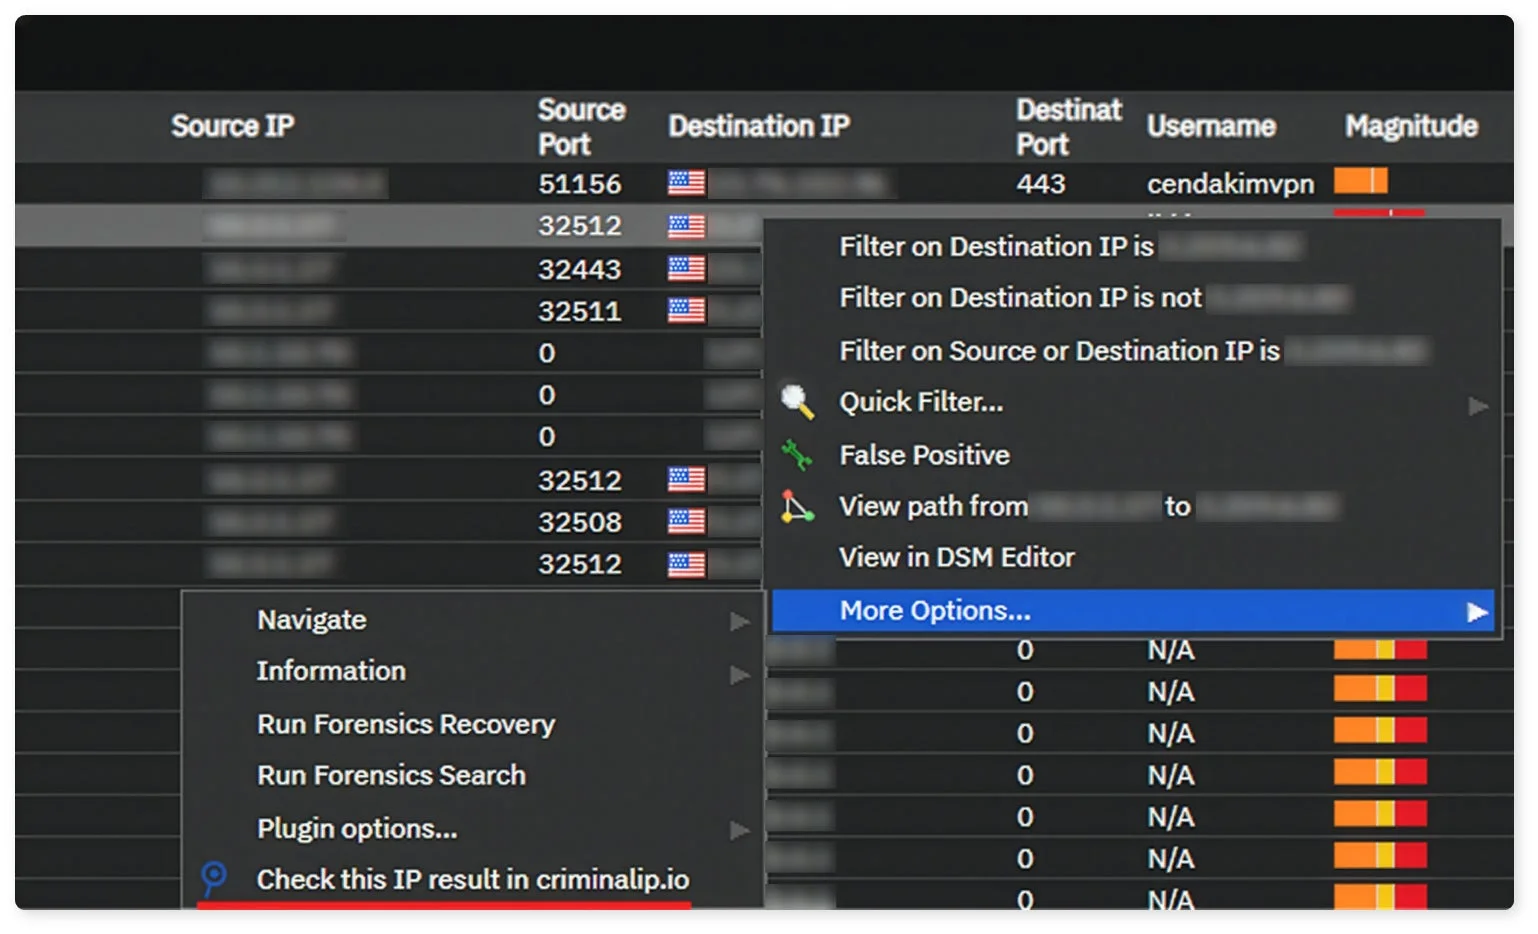Click the magnitude bar for cendakimvpn row

1360,181
